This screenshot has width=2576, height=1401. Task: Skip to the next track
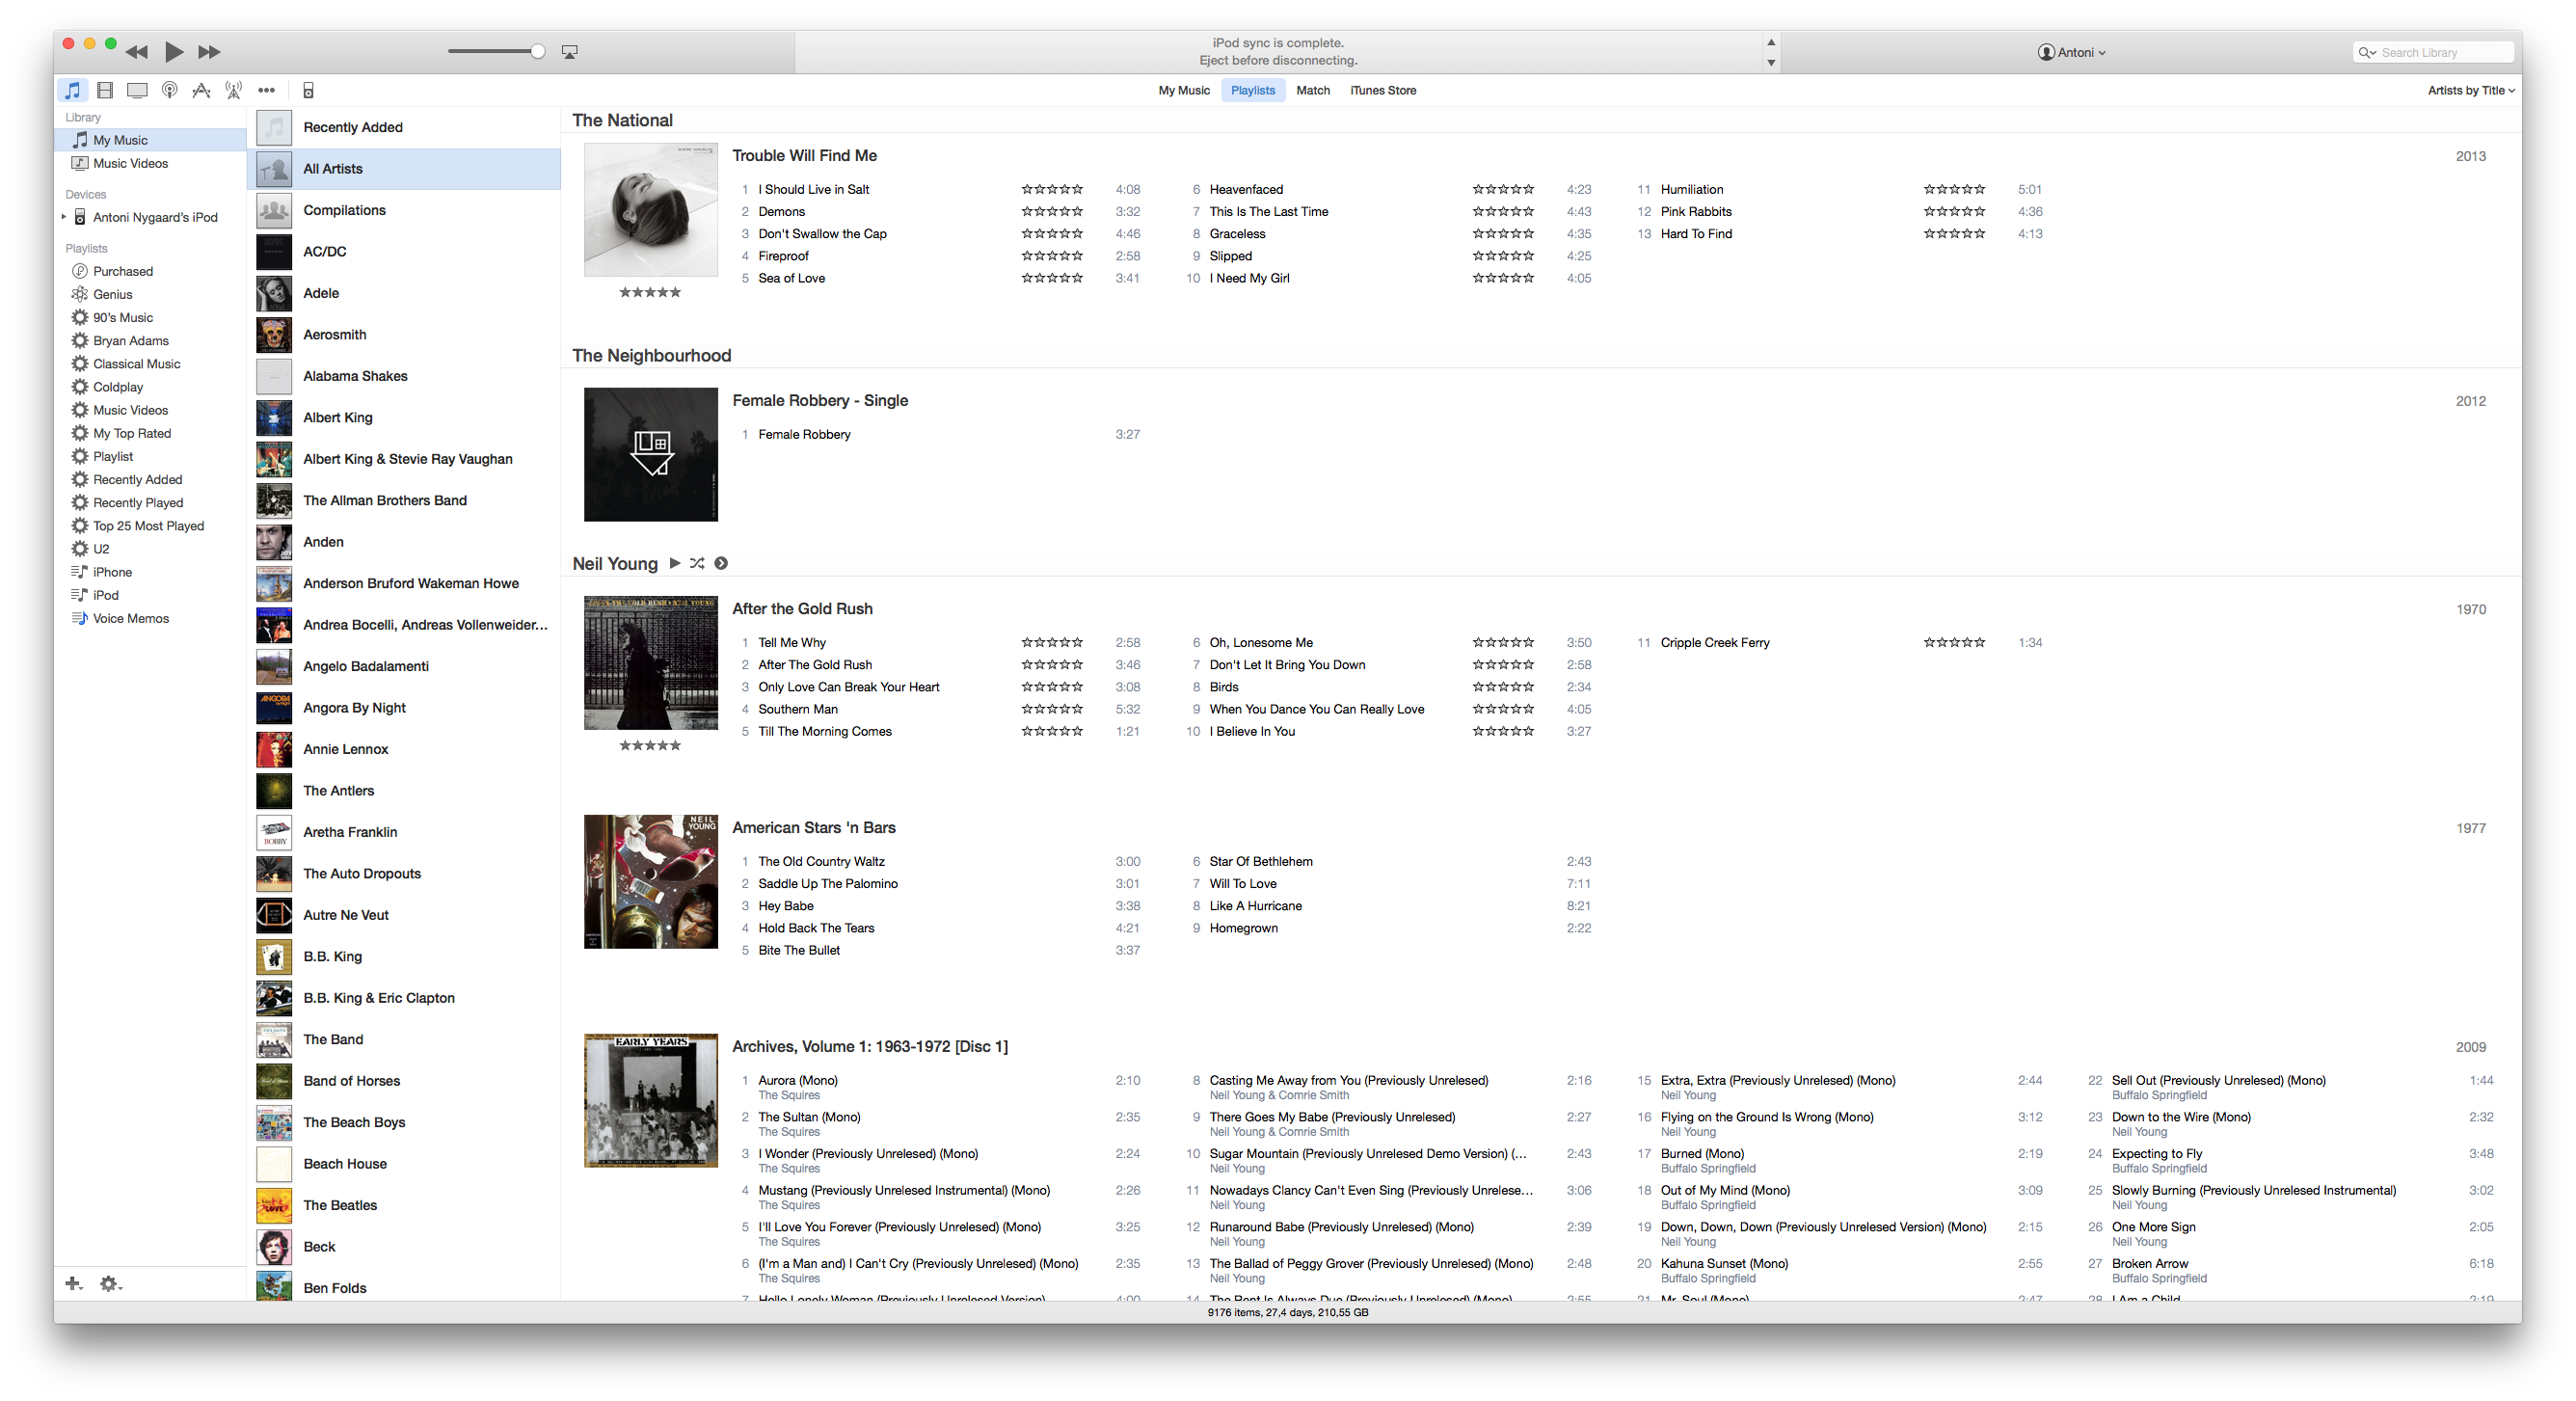pyautogui.click(x=209, y=52)
